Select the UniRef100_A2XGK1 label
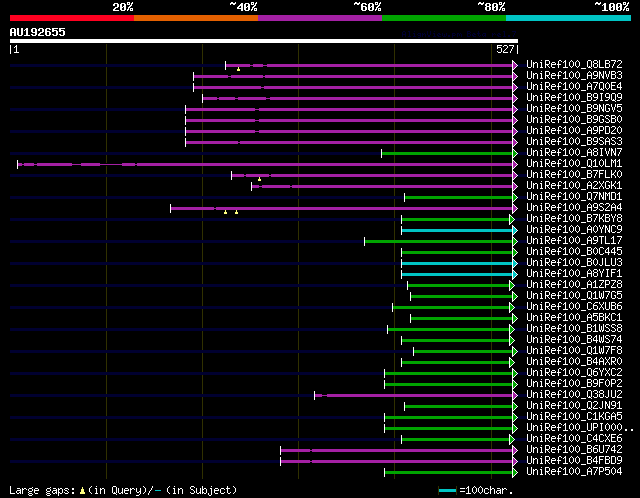 574,186
